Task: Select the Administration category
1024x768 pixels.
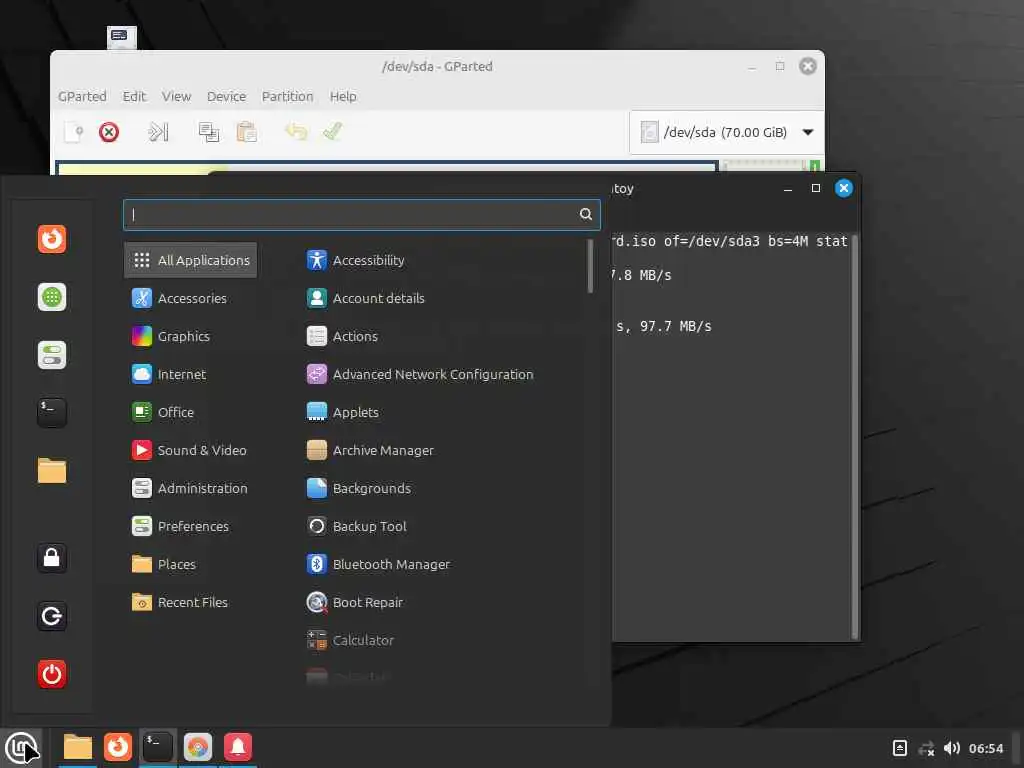Action: click(190, 488)
